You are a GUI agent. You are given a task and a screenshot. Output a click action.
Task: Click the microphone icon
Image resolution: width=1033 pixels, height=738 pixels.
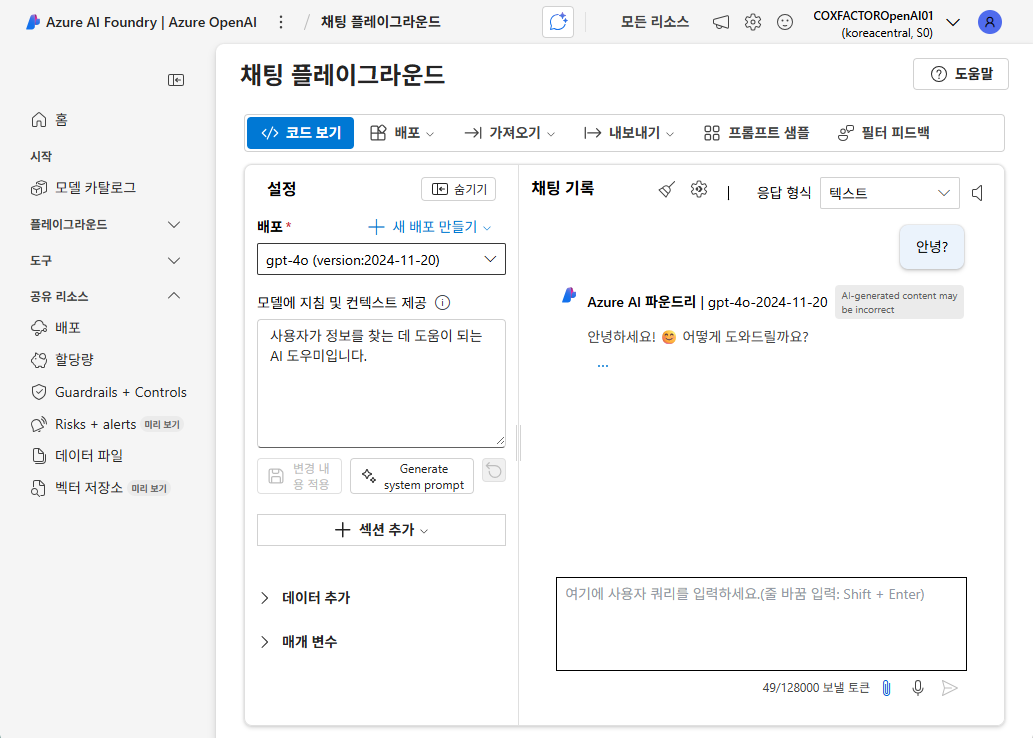coord(918,688)
